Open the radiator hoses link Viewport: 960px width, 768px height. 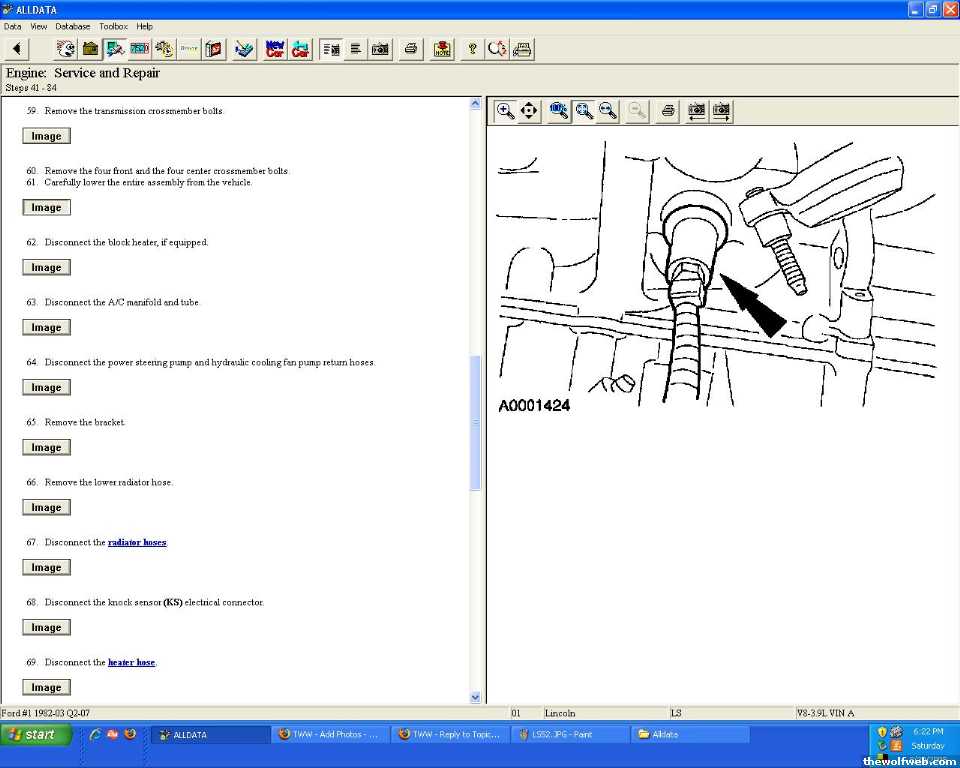click(137, 542)
